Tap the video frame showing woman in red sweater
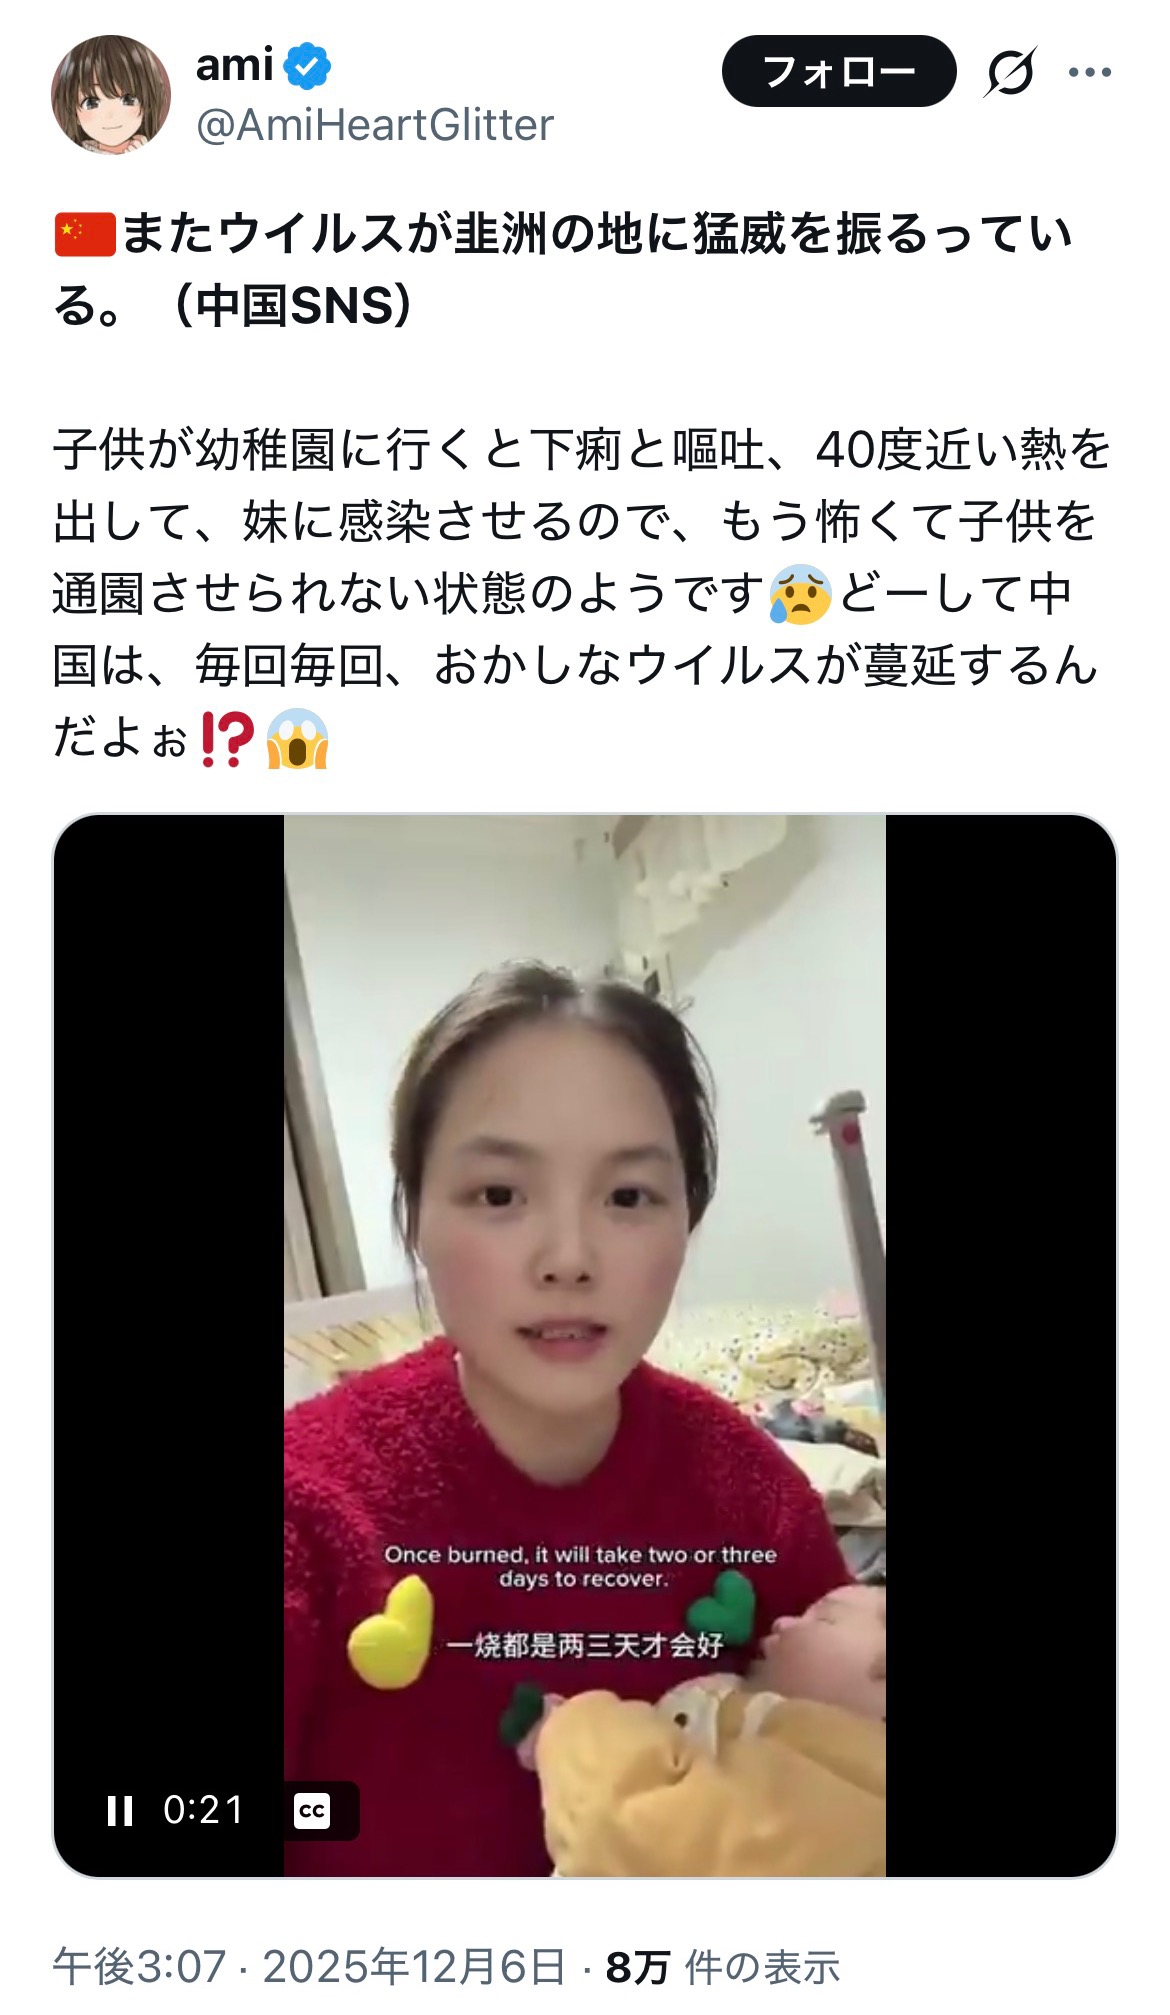Image resolution: width=1170 pixels, height=2015 pixels. click(584, 1345)
